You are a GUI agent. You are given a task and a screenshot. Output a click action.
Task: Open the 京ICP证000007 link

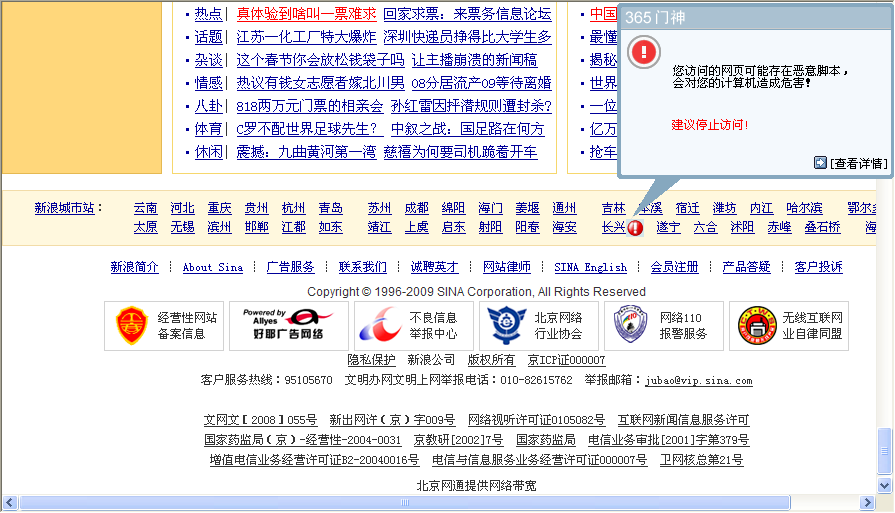point(566,360)
